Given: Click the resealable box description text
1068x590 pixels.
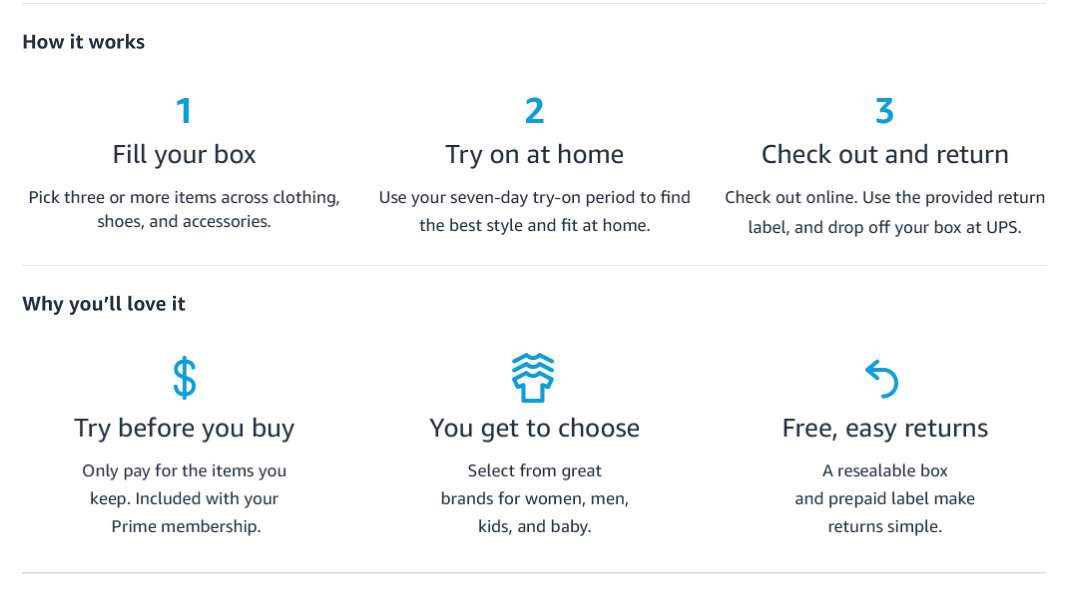Looking at the screenshot, I should (x=885, y=499).
